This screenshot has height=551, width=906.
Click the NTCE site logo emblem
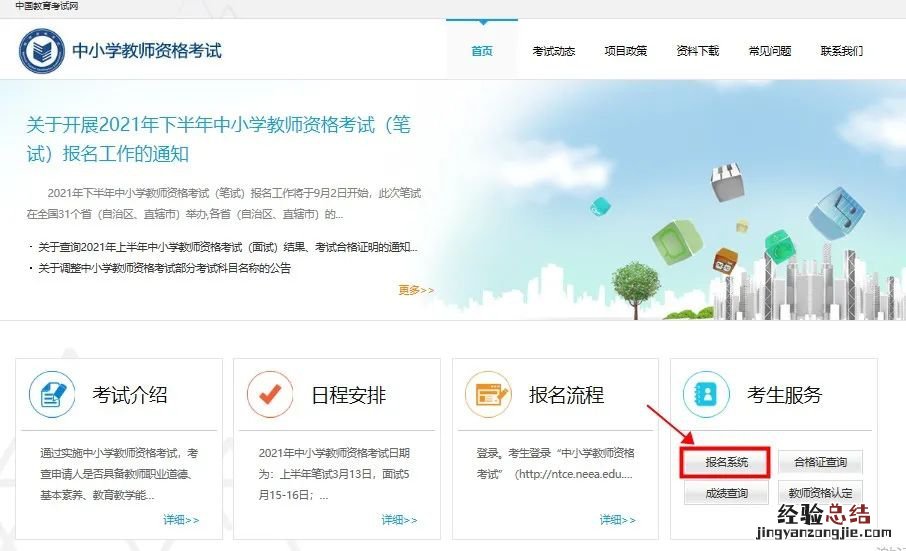point(42,51)
